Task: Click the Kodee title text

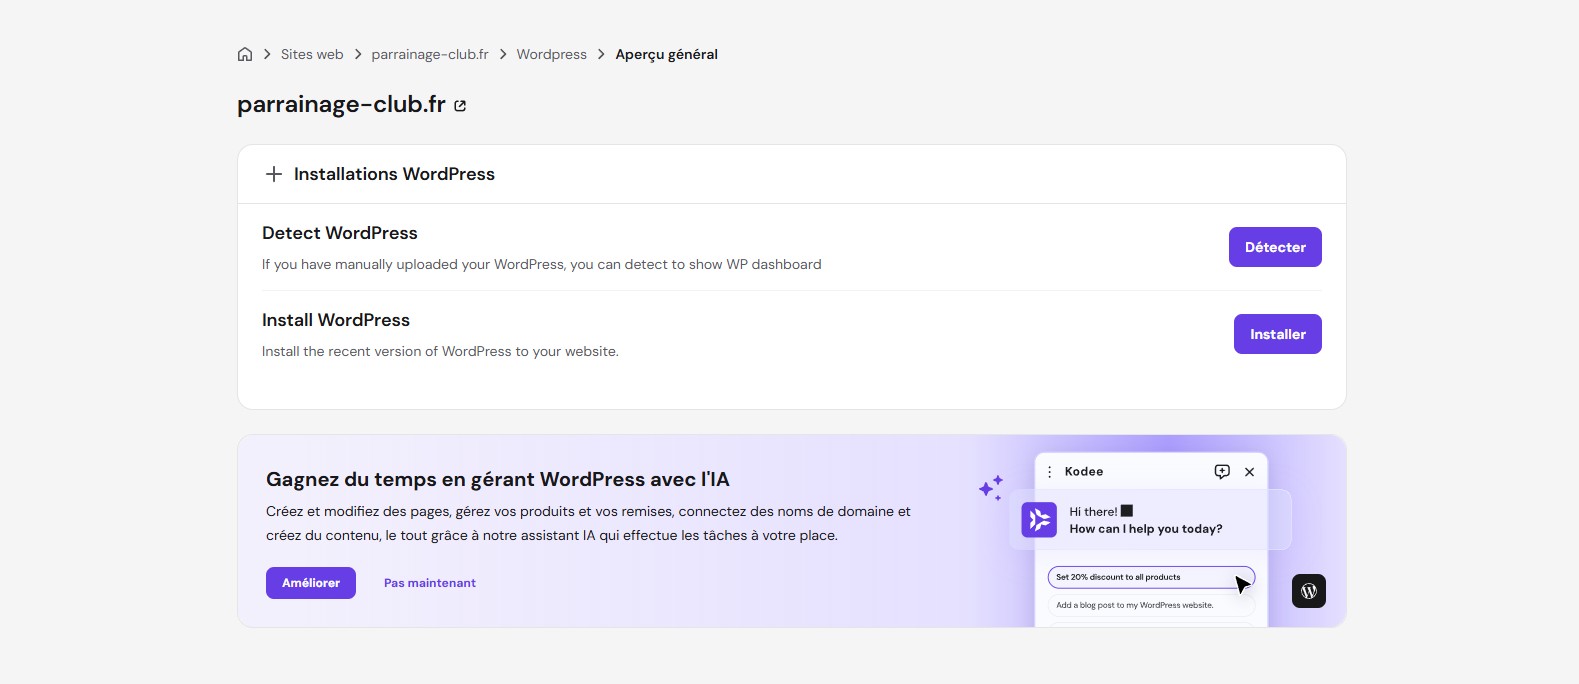Action: click(1084, 472)
